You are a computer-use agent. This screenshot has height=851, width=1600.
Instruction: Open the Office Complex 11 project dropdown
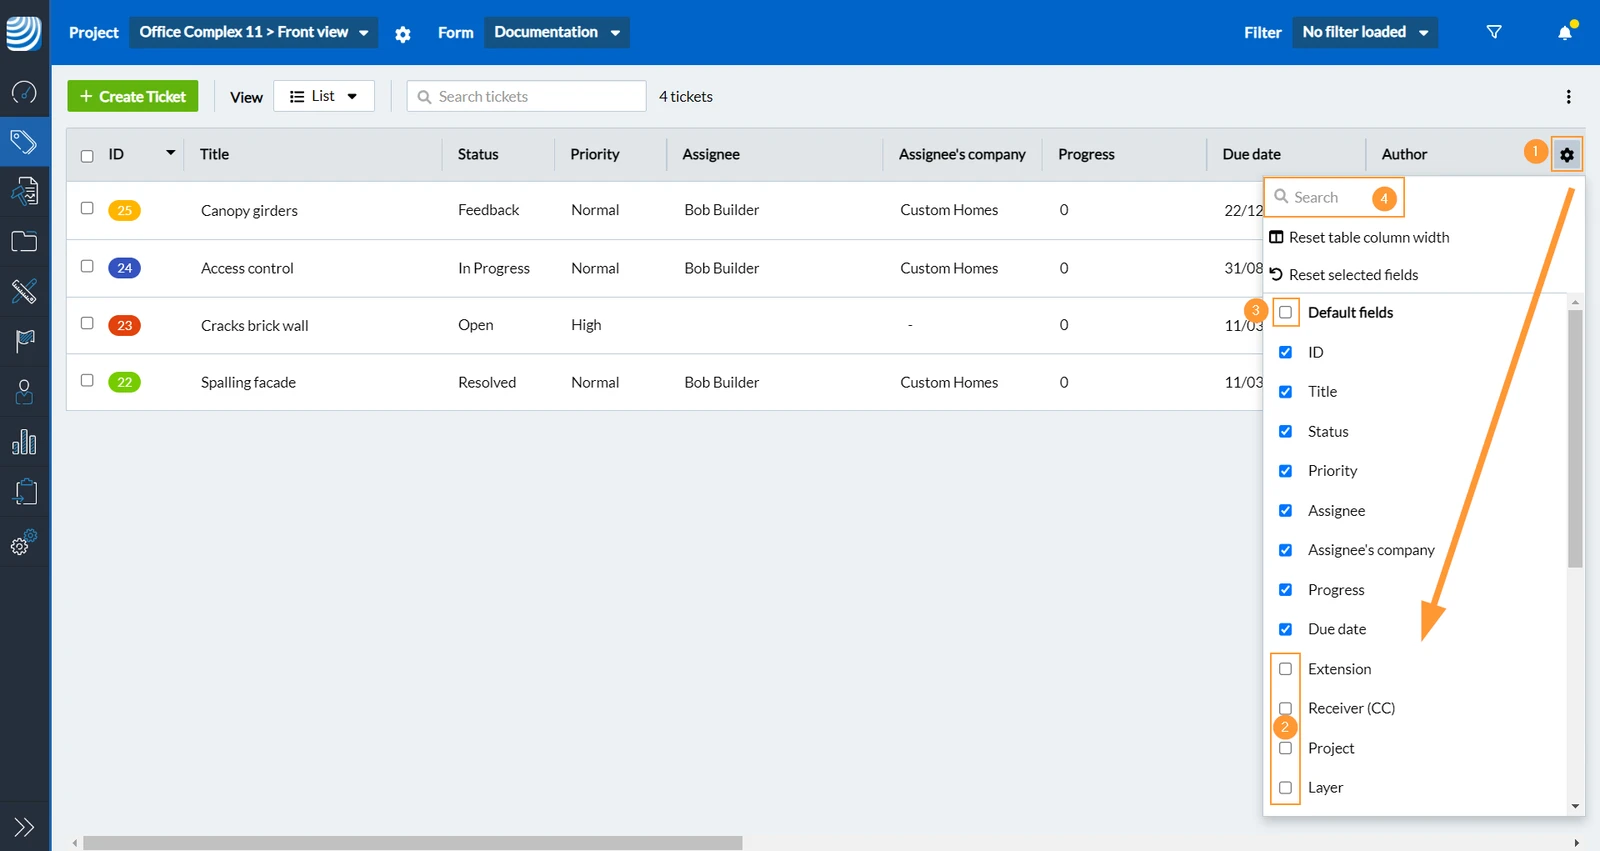click(254, 32)
